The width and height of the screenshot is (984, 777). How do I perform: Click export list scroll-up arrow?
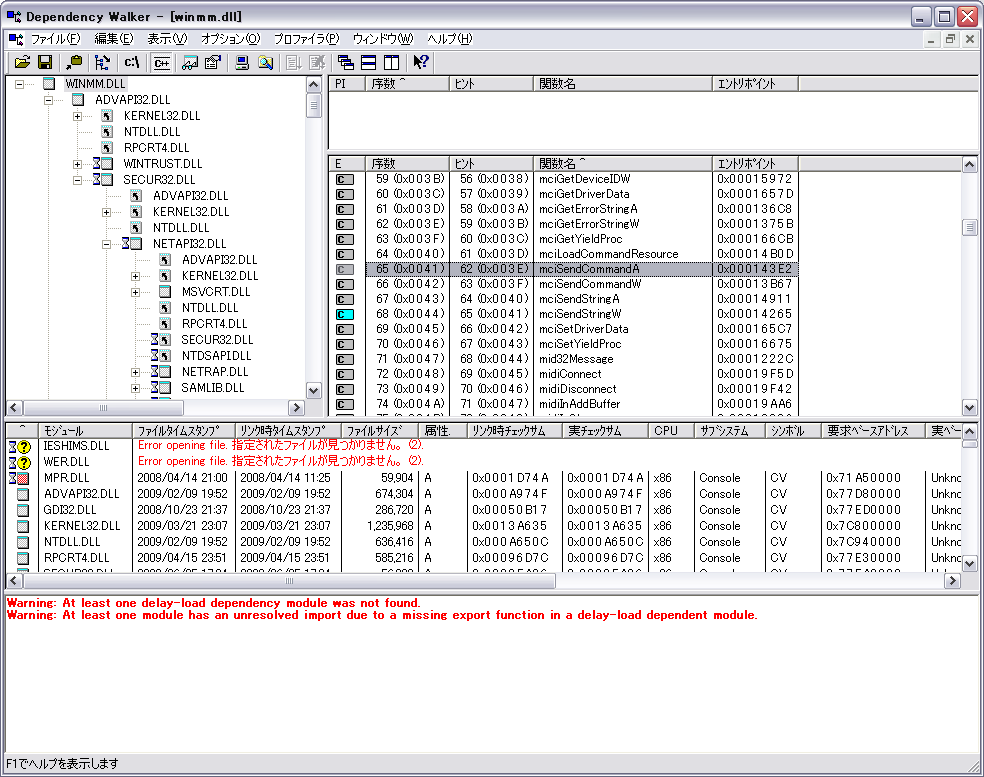[x=969, y=164]
